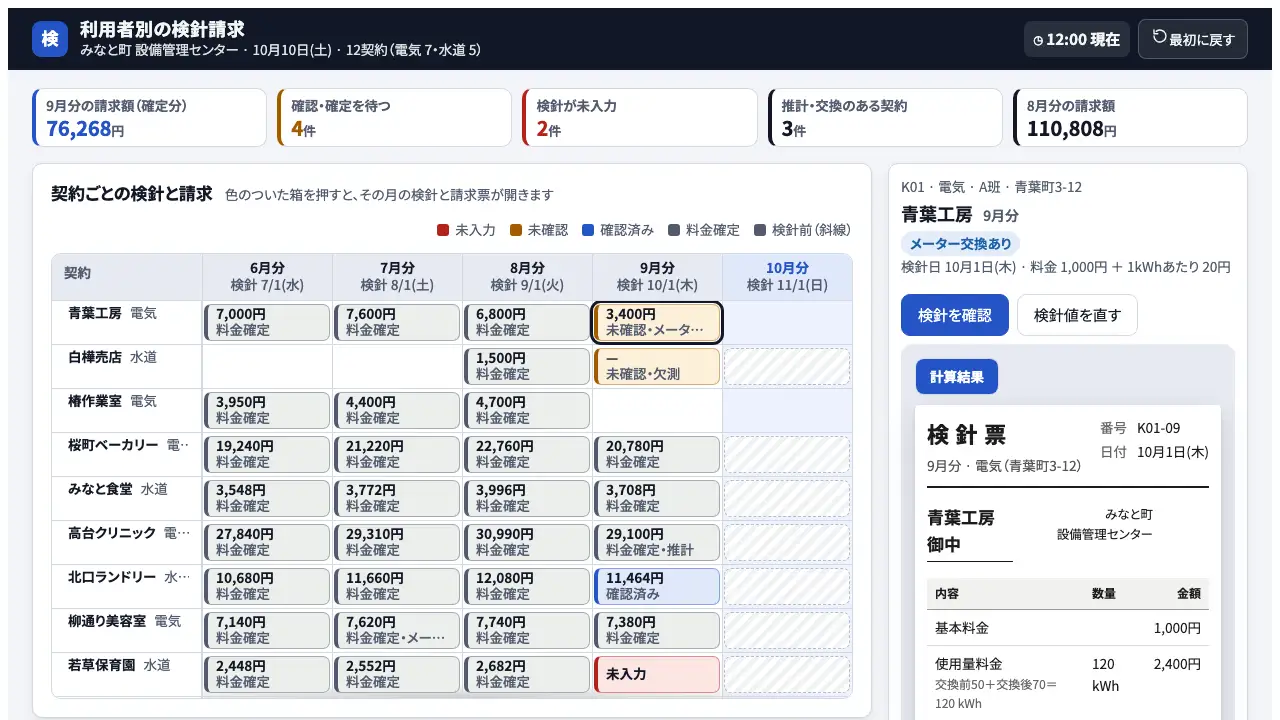
Task: Confirm the reading with 検針を確認
Action: pos(955,315)
